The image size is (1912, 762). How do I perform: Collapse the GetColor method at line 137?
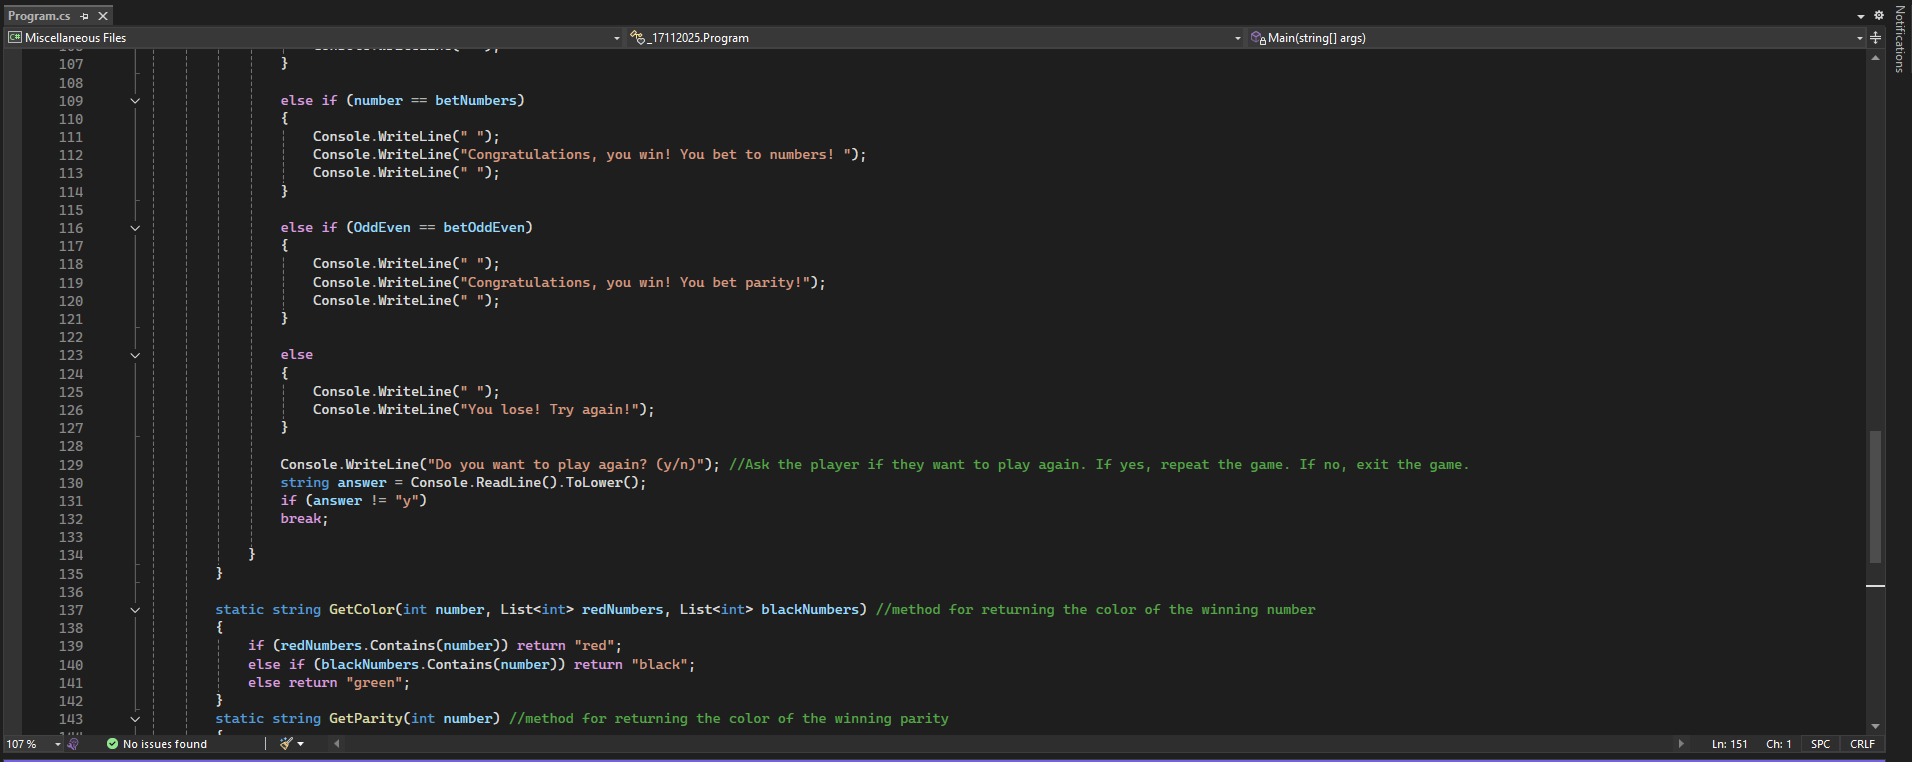click(x=135, y=610)
